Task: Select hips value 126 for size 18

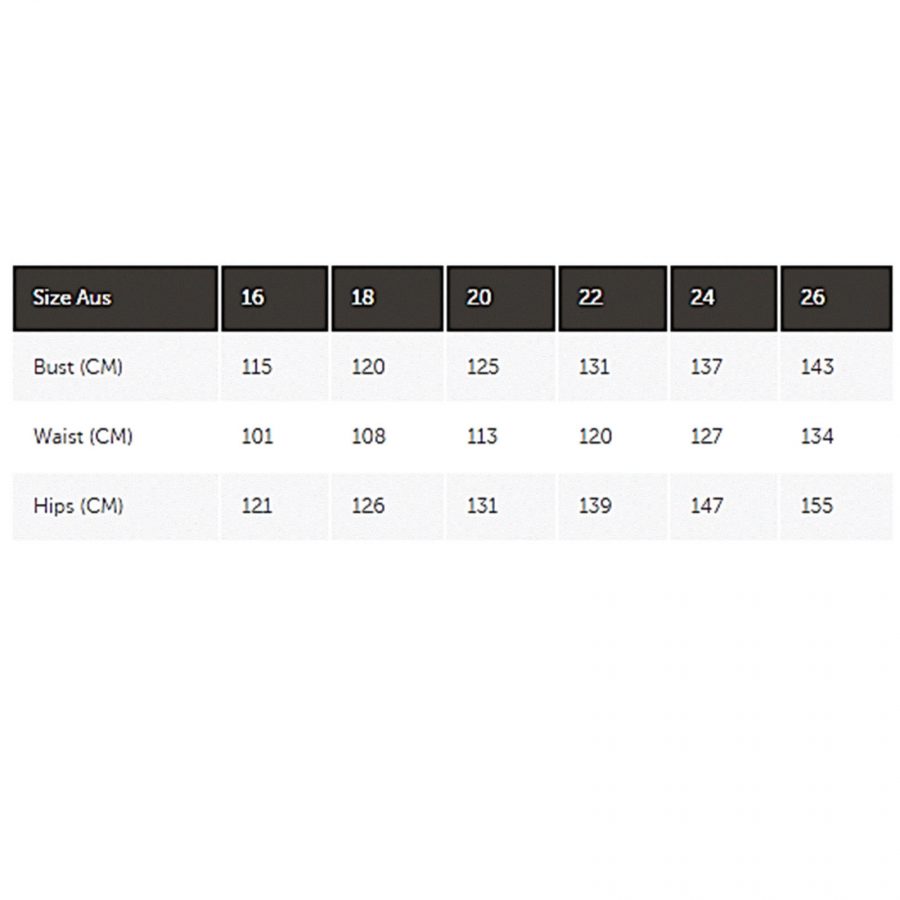Action: point(368,506)
